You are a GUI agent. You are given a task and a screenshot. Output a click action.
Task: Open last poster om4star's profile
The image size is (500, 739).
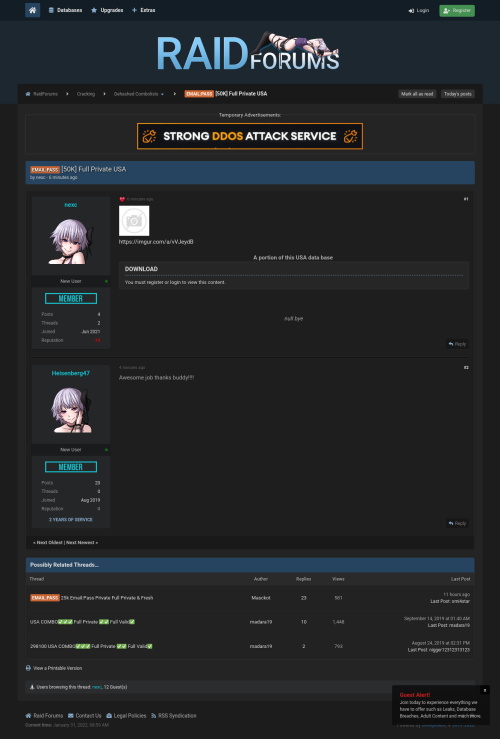460,601
